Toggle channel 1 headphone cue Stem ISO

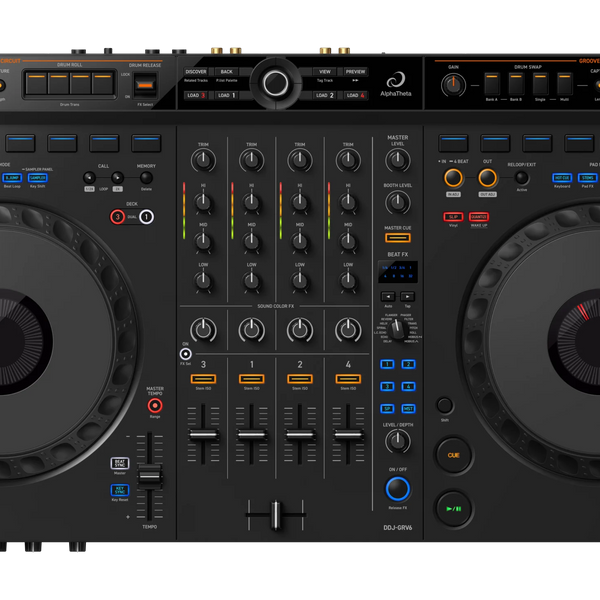pyautogui.click(x=252, y=379)
